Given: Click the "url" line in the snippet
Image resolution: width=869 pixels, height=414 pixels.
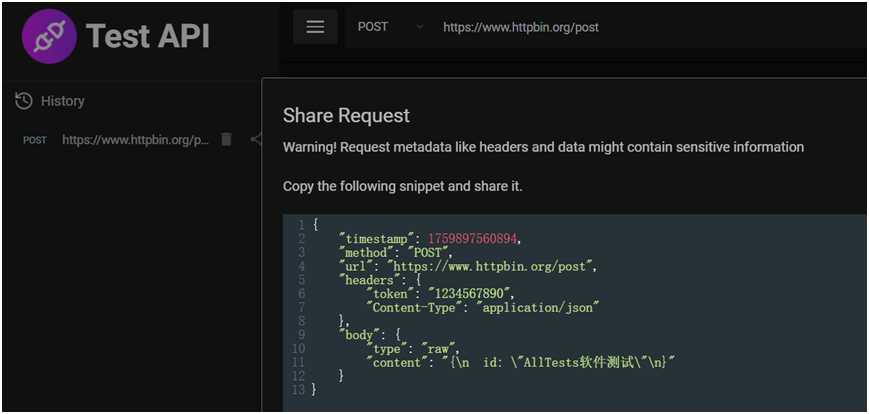Looking at the screenshot, I should tap(468, 266).
